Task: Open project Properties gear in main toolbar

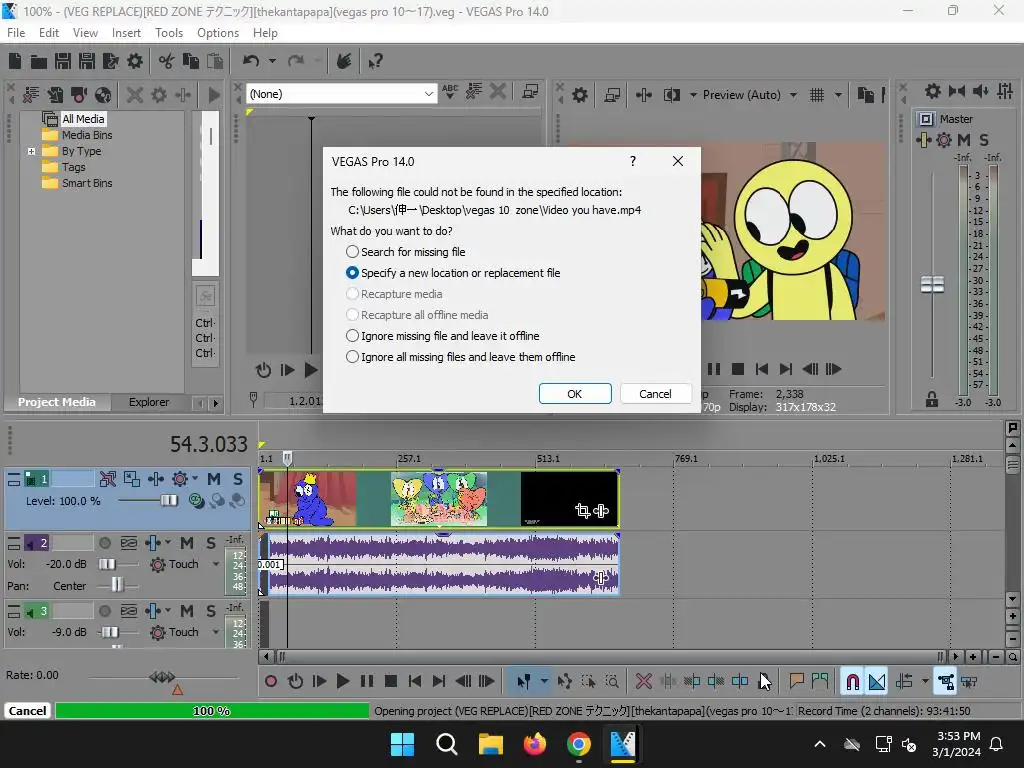Action: pos(135,61)
